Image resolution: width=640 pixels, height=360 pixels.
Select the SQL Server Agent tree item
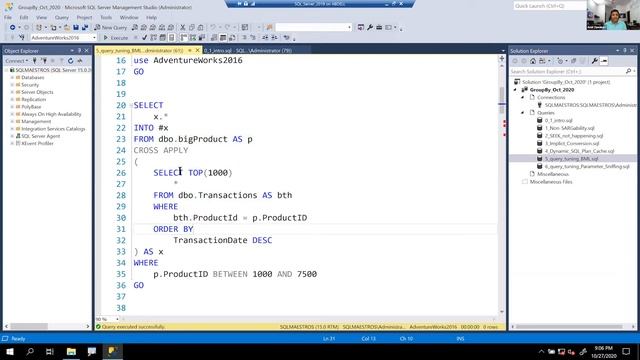click(40, 136)
